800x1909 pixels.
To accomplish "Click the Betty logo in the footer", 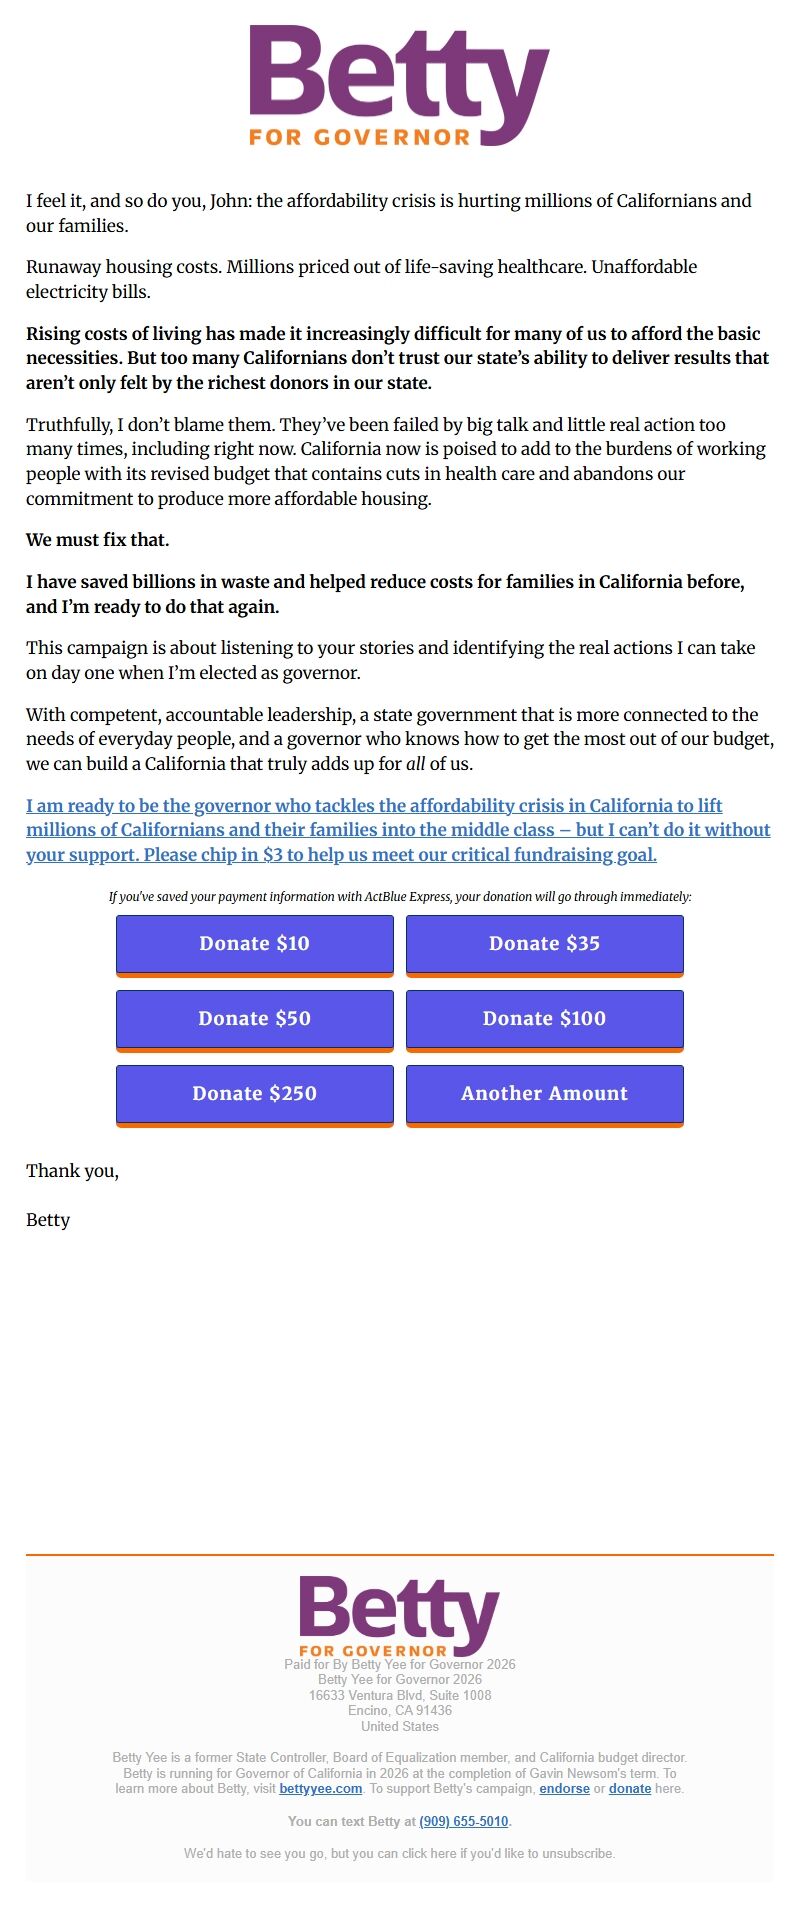I will pos(399,1615).
